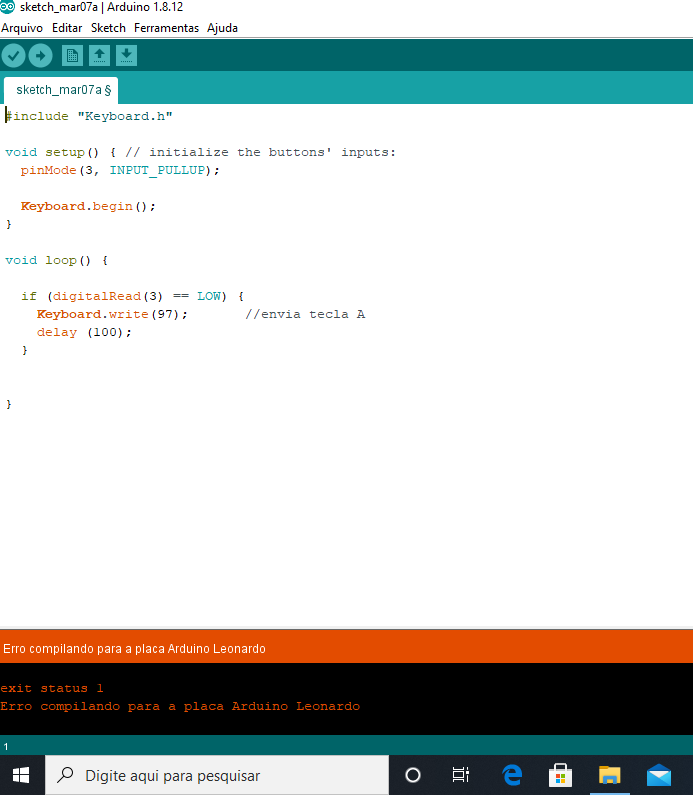This screenshot has width=693, height=795.
Task: Click the 'Keyboard.write(97);' statement
Action: click(x=112, y=314)
